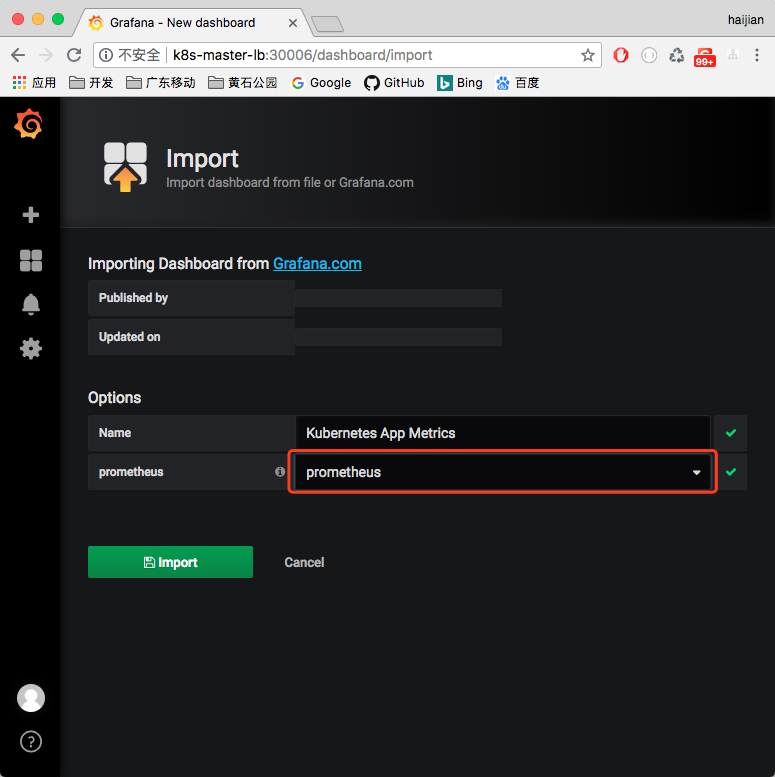This screenshot has width=775, height=777.
Task: Click the faded person extension icon
Action: [733, 55]
